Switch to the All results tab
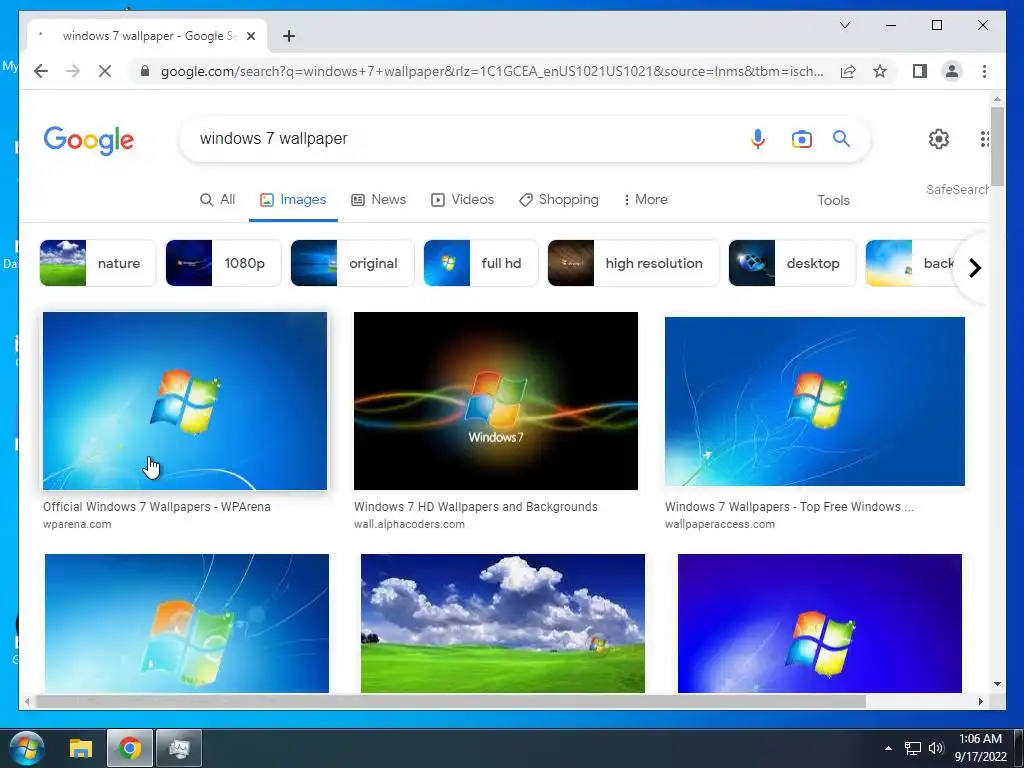The width and height of the screenshot is (1024, 768). pyautogui.click(x=217, y=200)
